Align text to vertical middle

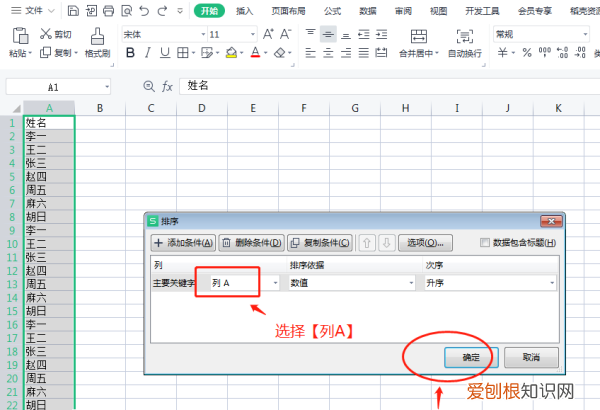[x=328, y=34]
